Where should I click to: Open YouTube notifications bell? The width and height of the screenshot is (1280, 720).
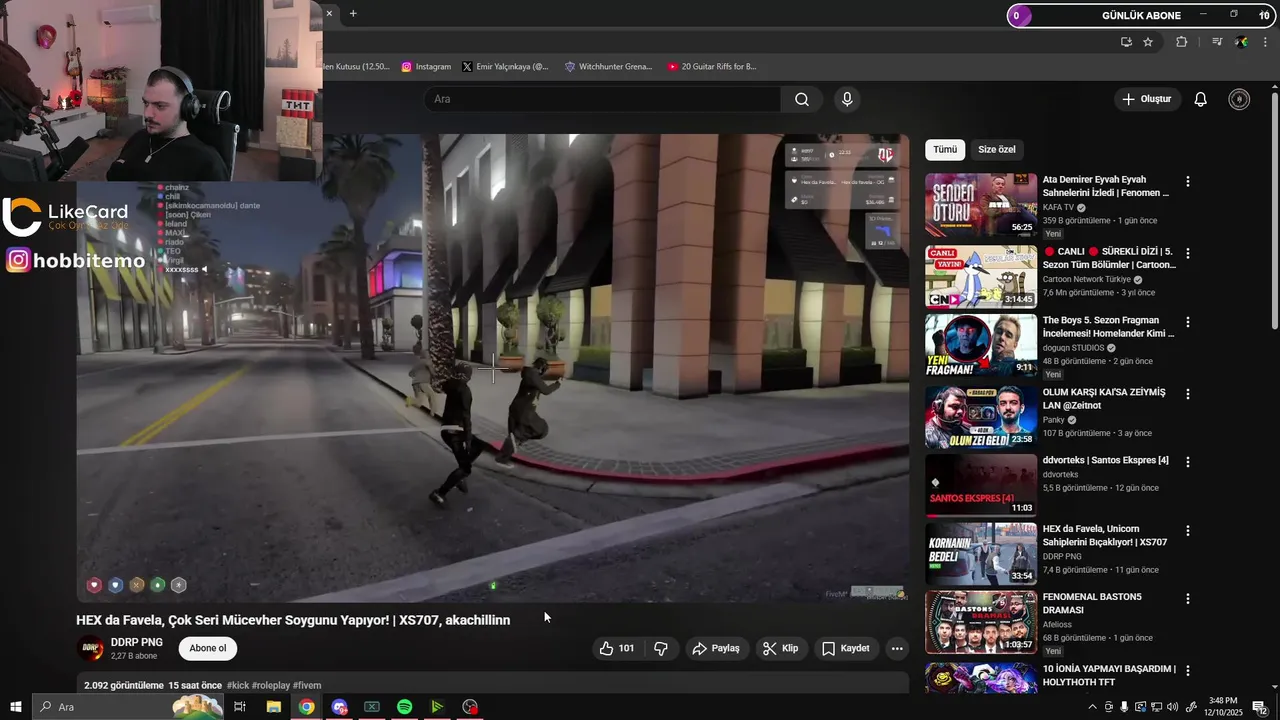point(1201,99)
